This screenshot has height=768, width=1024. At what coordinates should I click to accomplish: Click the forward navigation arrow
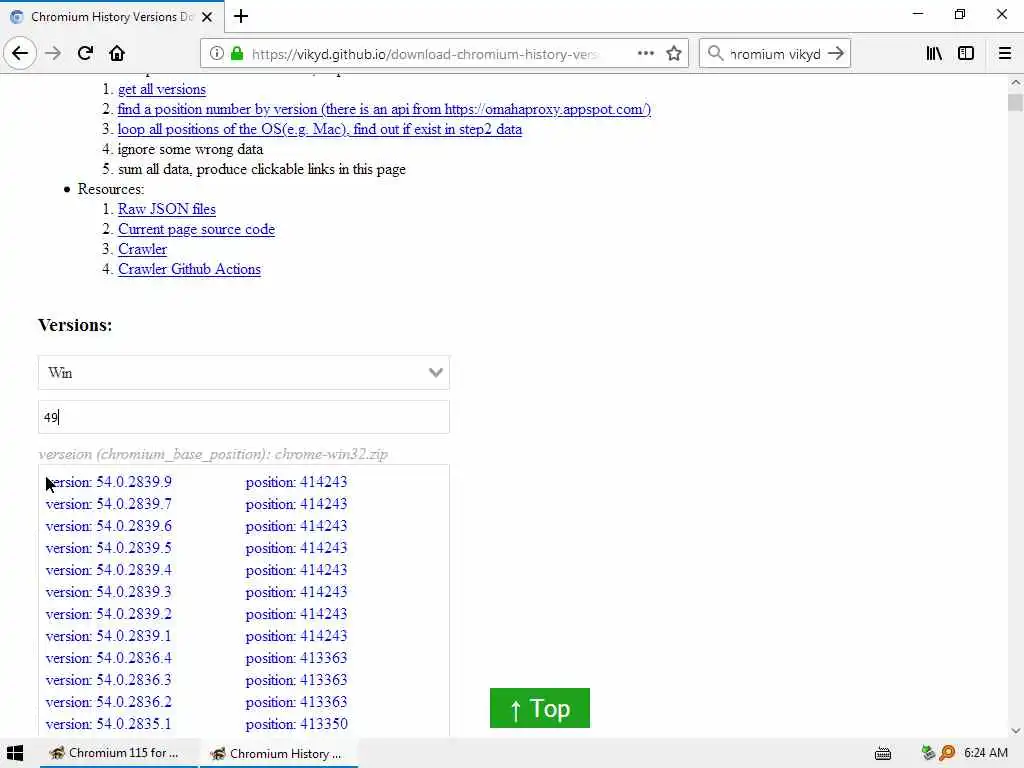[x=53, y=54]
